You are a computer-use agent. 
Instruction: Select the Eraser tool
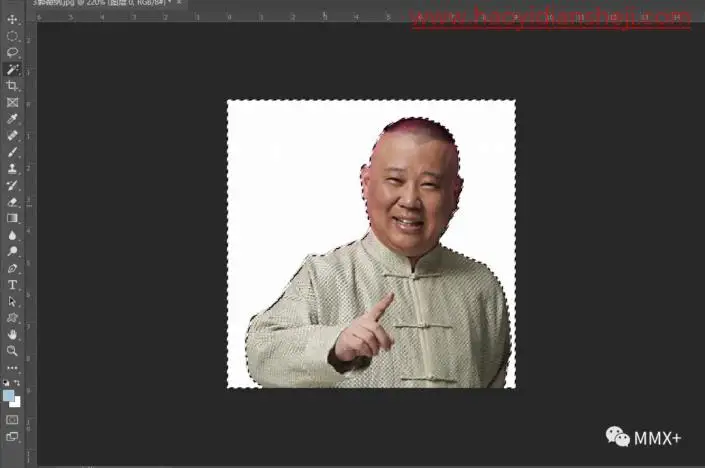pyautogui.click(x=12, y=202)
